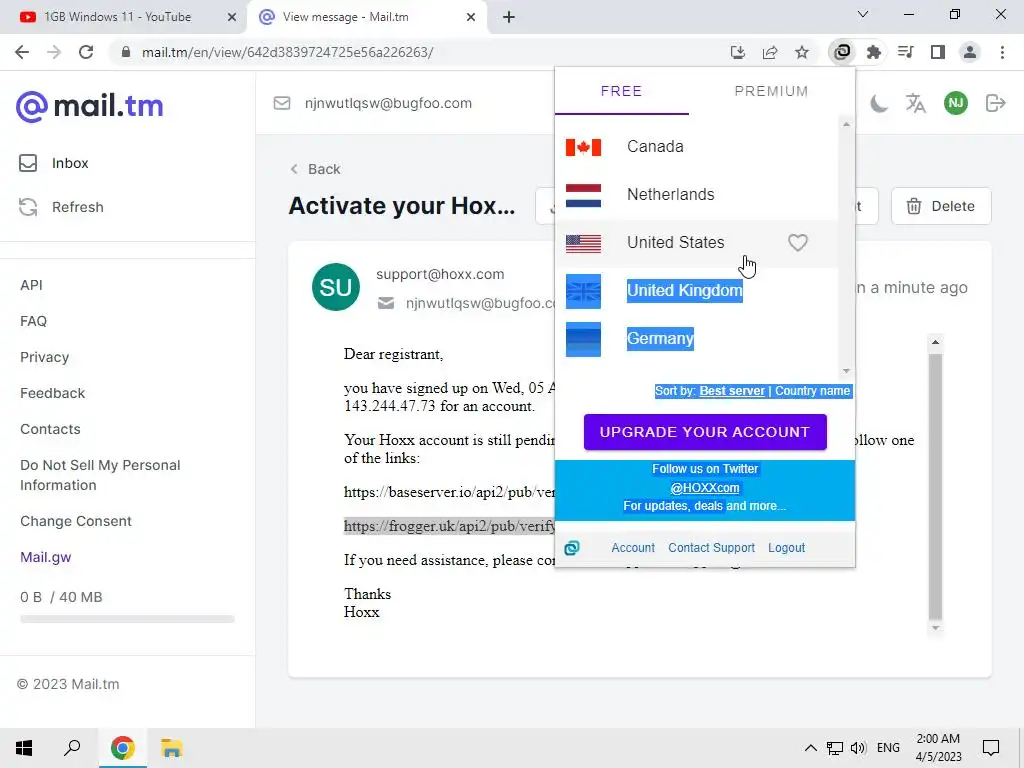
Task: Click the address bar URL
Action: (x=287, y=52)
